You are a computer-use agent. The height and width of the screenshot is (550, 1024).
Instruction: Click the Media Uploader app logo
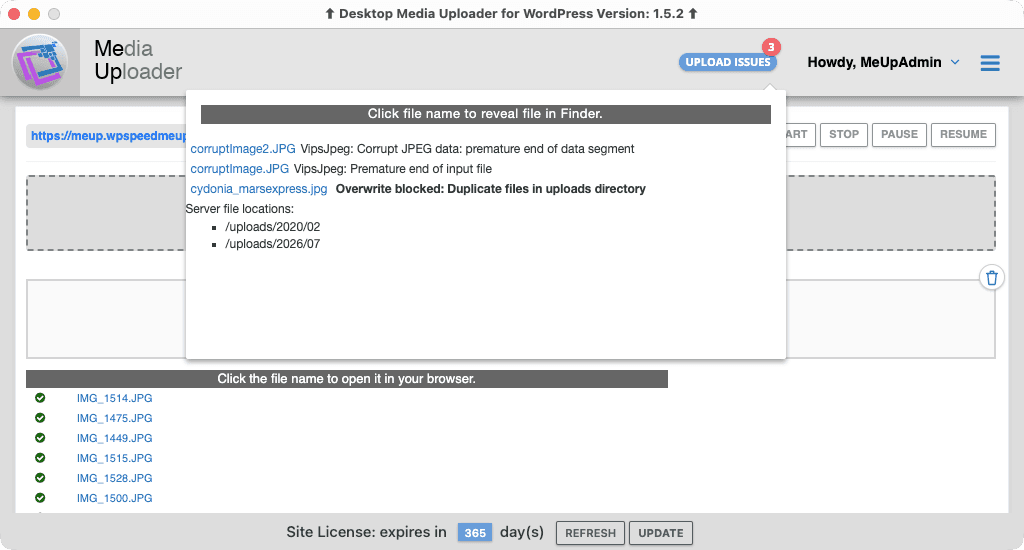click(40, 62)
